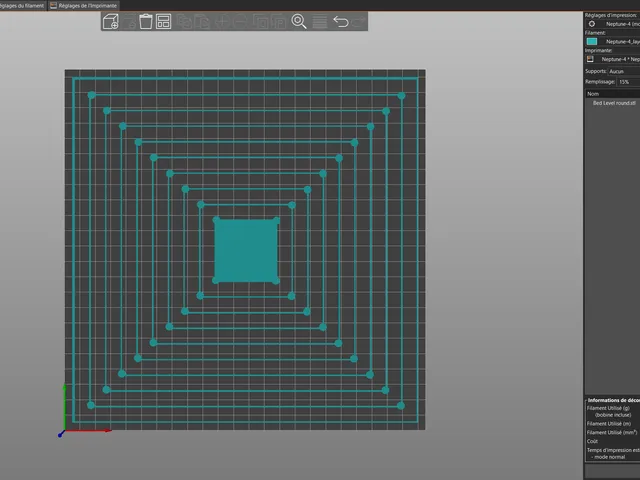This screenshot has height=480, width=640.
Task: Open the Imprimante preset dropdown
Action: (612, 59)
